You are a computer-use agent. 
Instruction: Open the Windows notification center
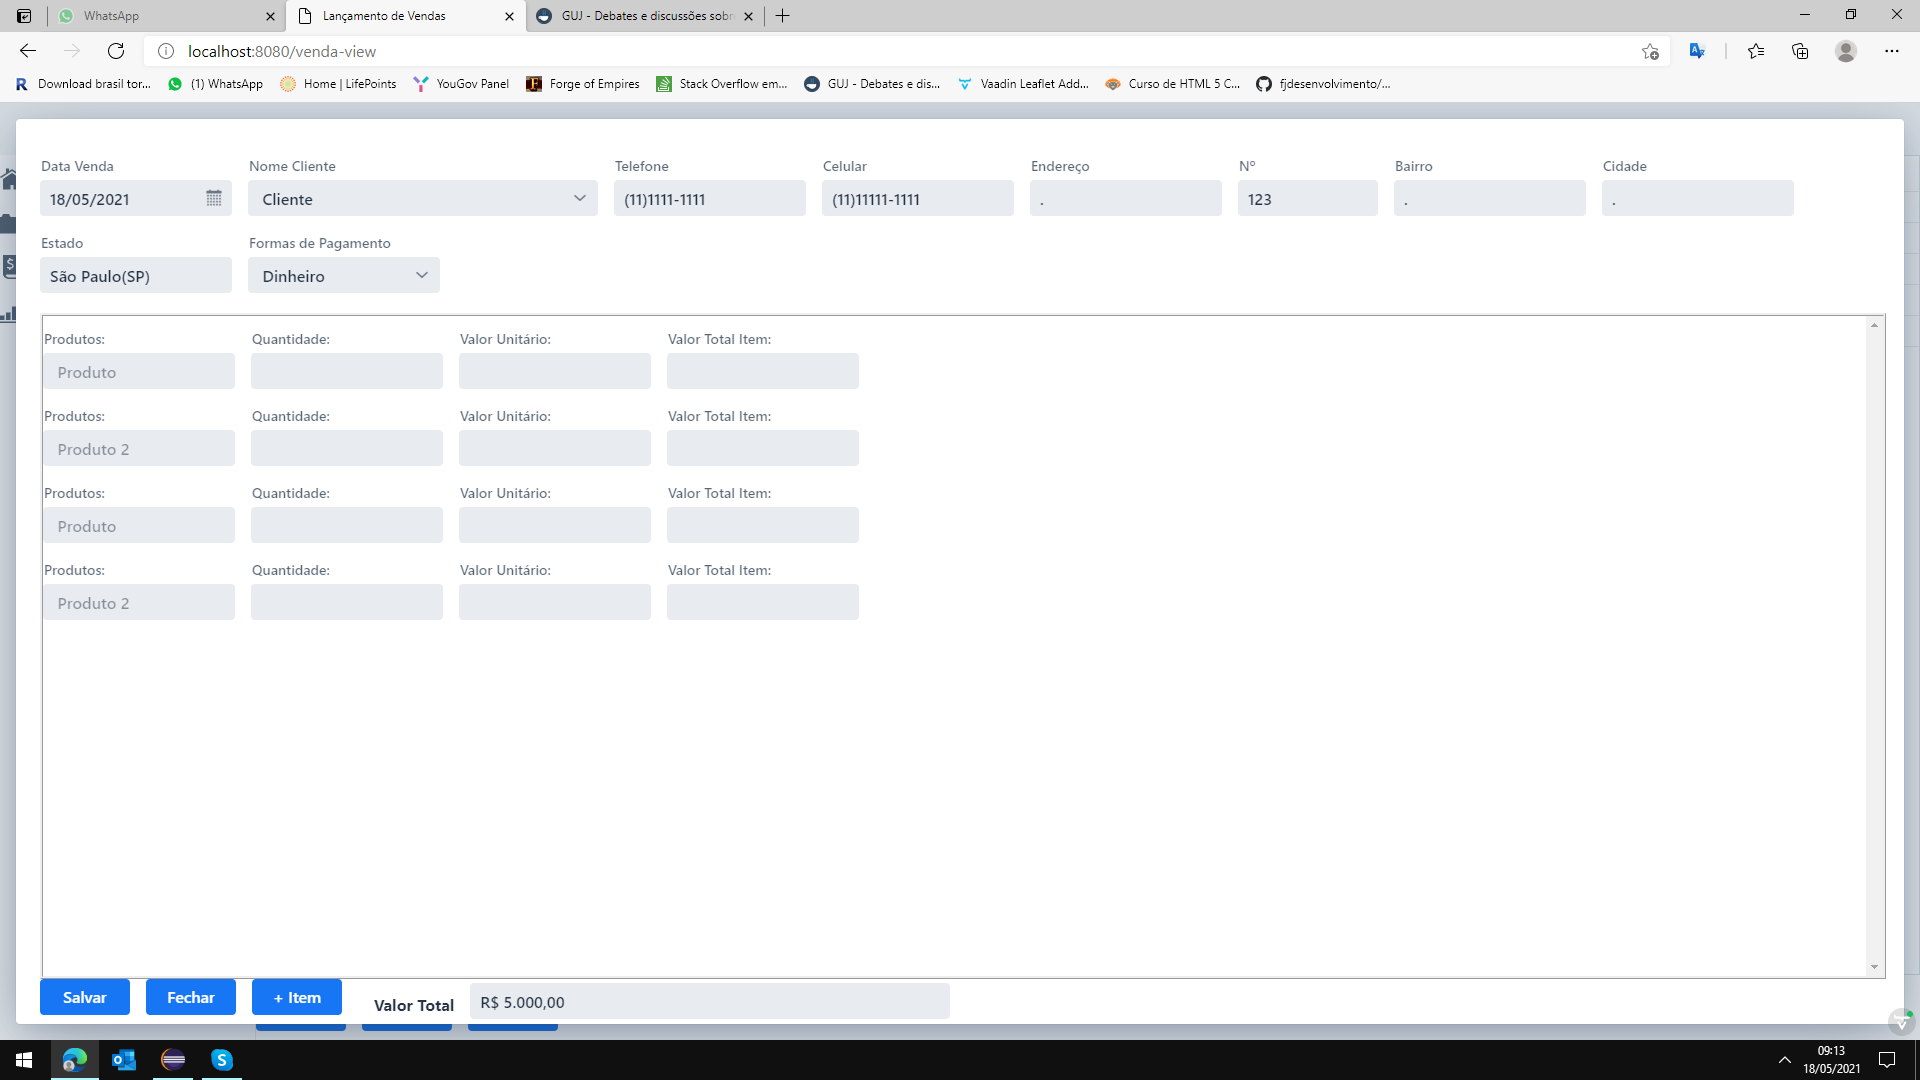coord(1887,1060)
